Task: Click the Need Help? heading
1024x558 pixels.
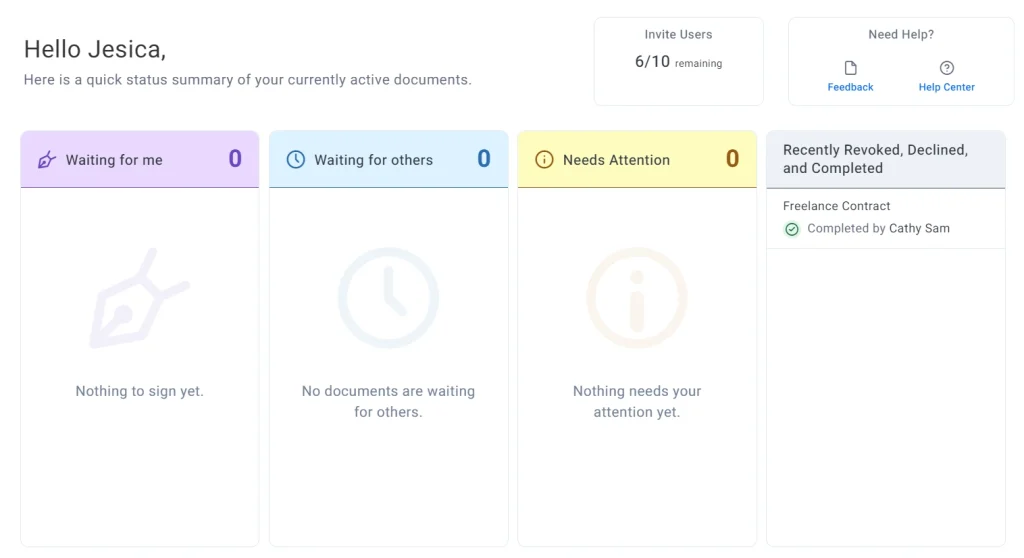Action: 901,35
